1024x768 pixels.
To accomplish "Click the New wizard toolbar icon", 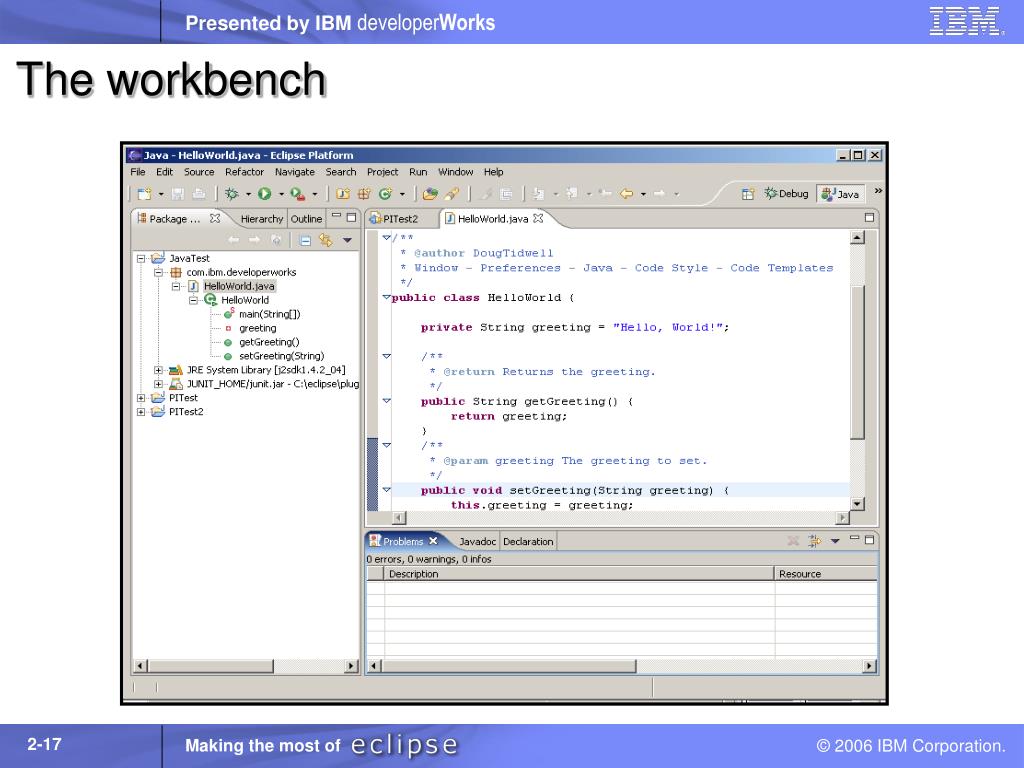I will tap(144, 194).
